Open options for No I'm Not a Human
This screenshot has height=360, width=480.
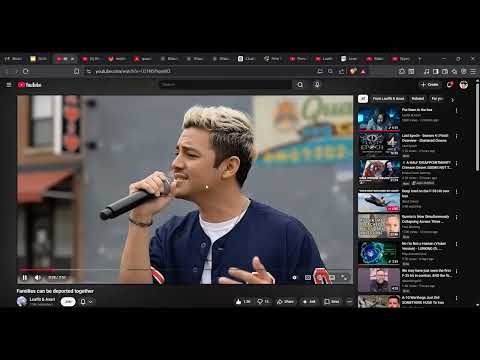457,244
